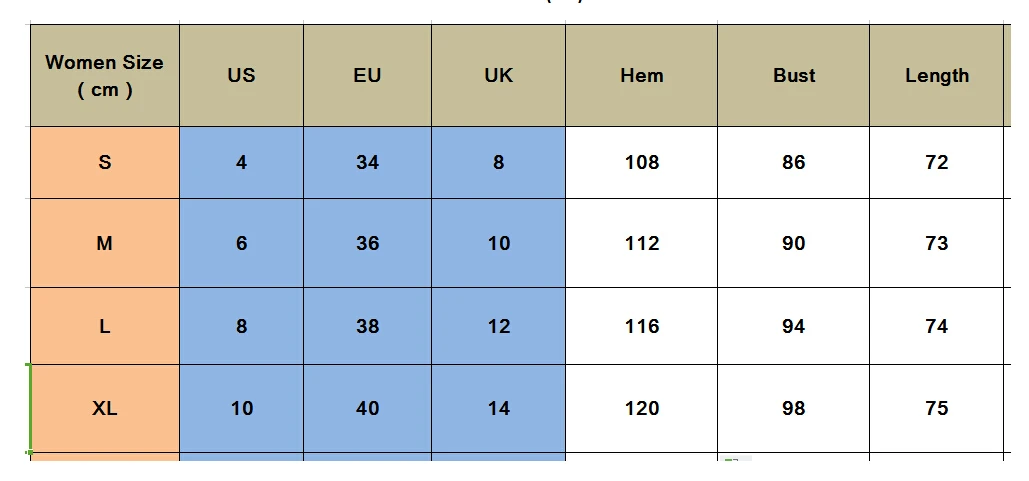Click the UK column header cell

[x=498, y=75]
